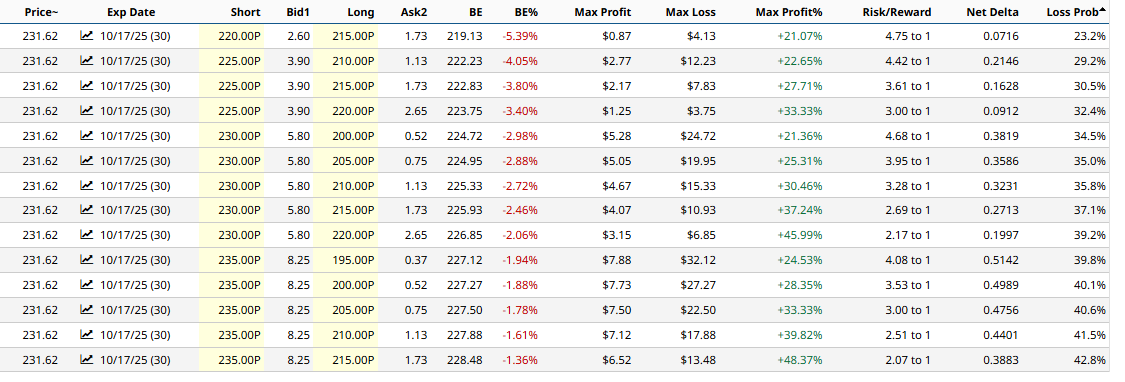Open chart icon for 230.00P/220.00P spread row
Screen dimensions: 1125x382
pyautogui.click(x=87, y=235)
